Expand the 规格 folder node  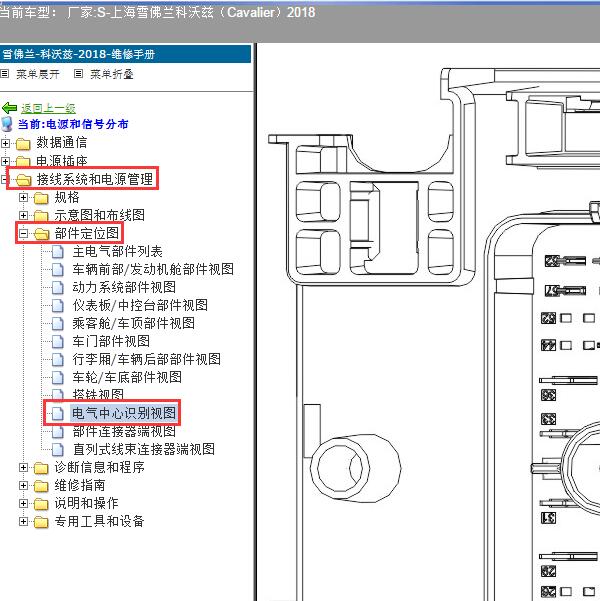click(x=23, y=197)
